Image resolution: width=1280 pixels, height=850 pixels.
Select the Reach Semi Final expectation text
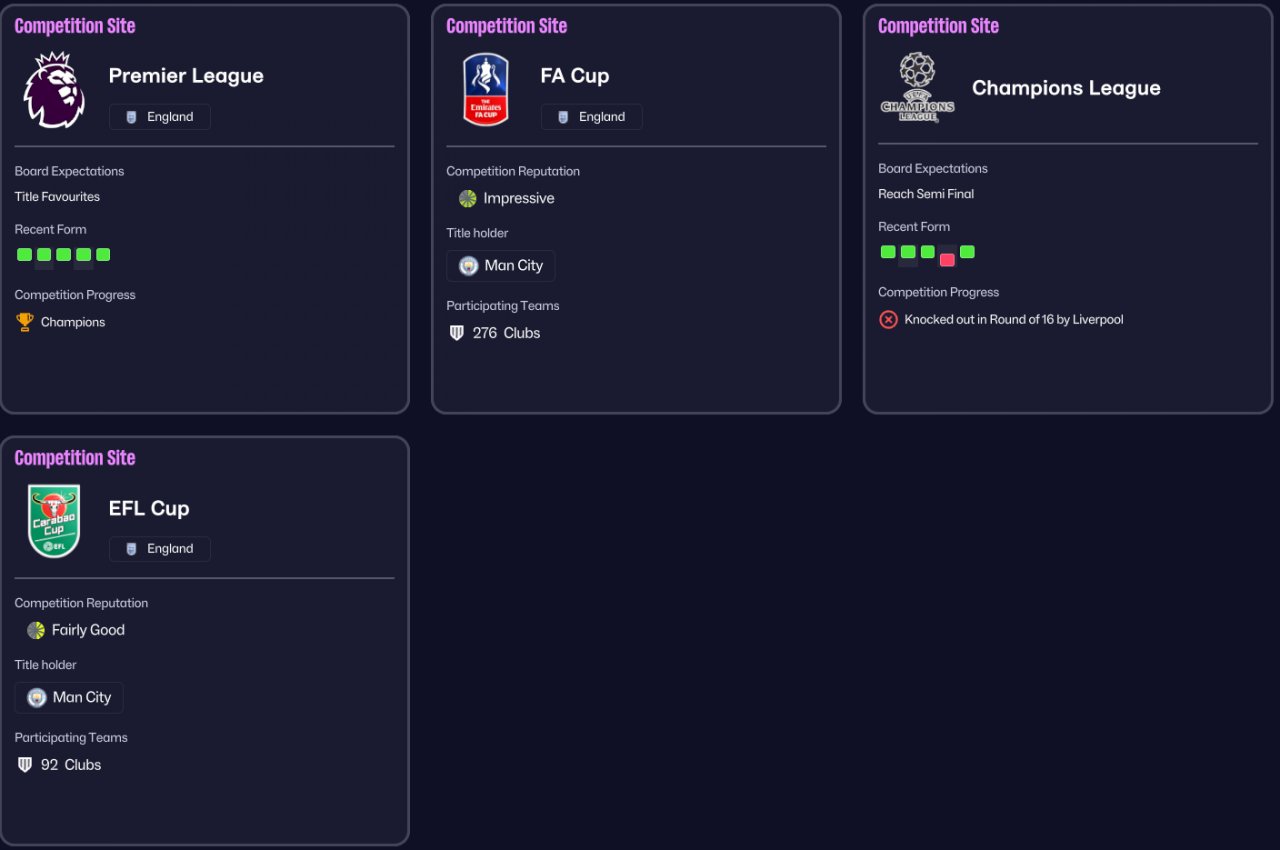tap(926, 194)
